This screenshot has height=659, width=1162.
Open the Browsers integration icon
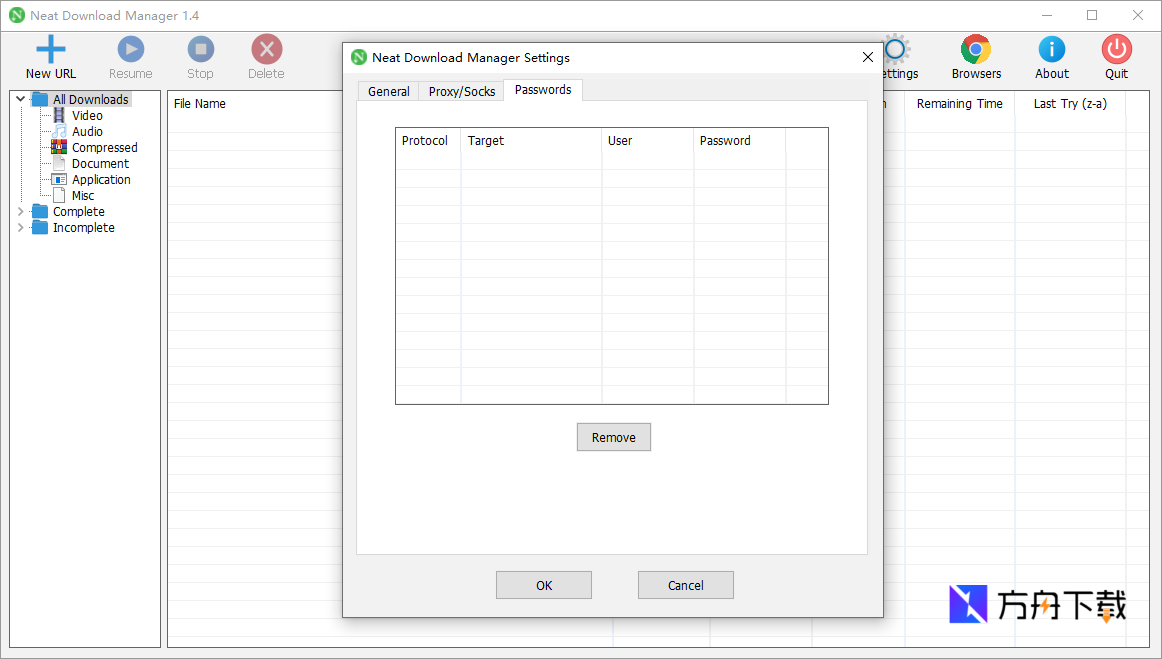click(975, 48)
